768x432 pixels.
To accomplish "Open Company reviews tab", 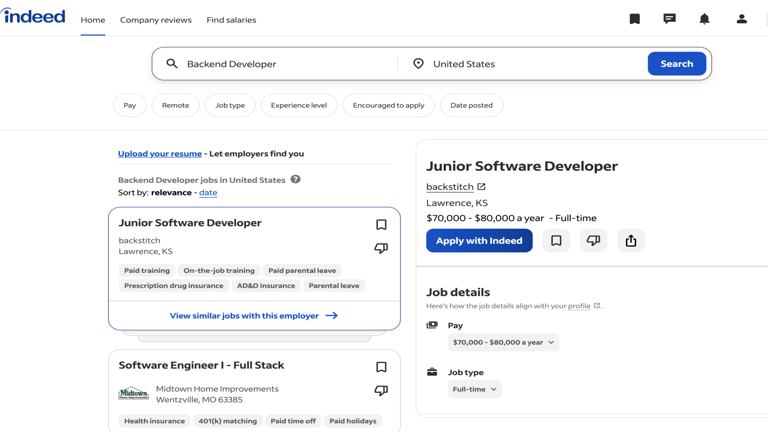I will point(156,20).
